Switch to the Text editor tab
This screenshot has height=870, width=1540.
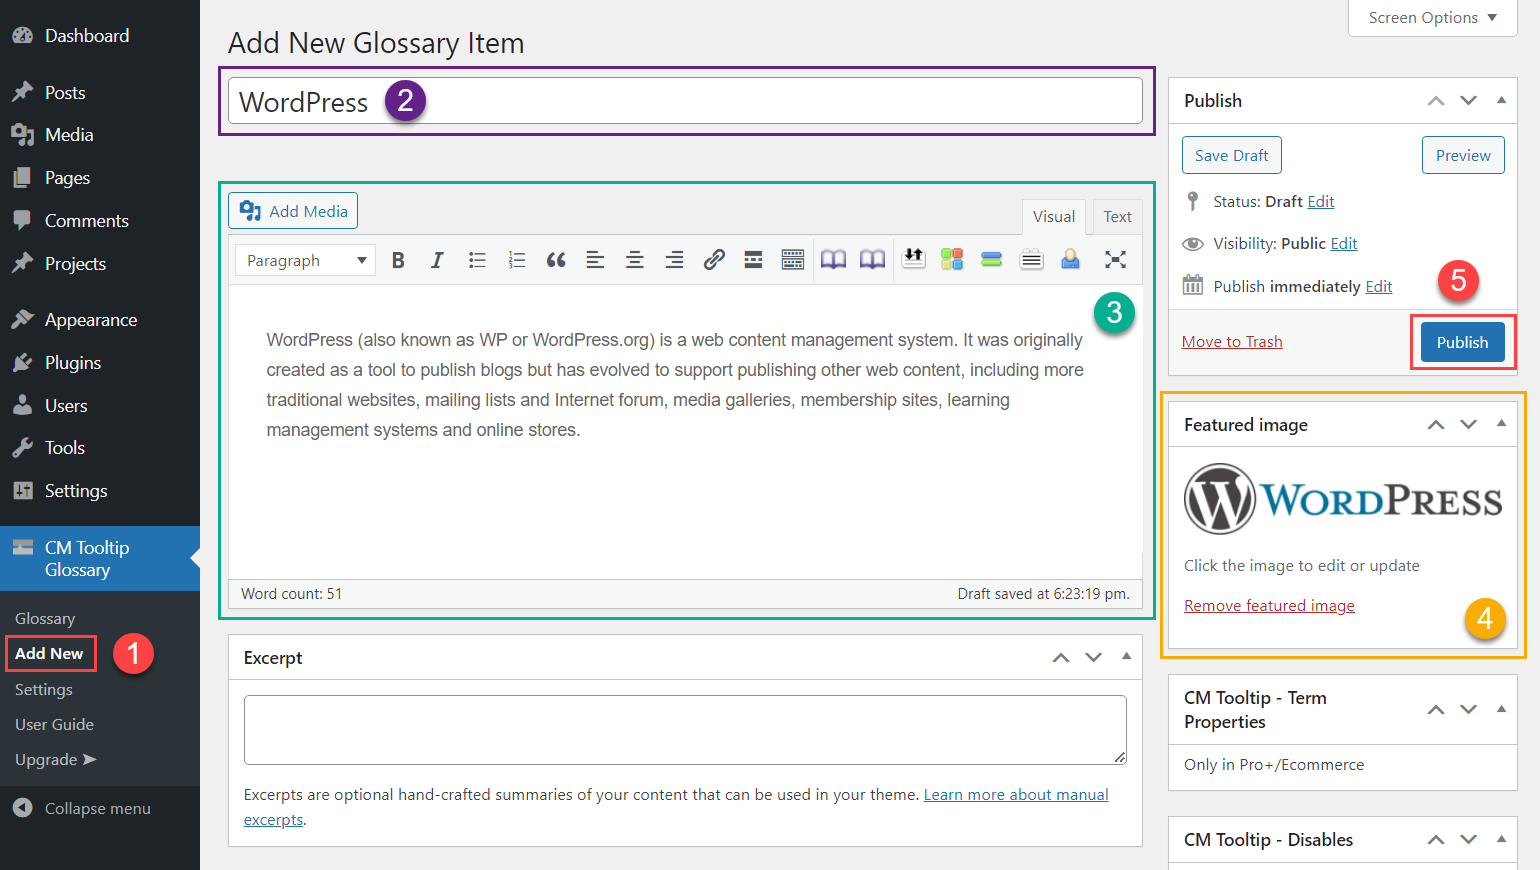click(1117, 216)
